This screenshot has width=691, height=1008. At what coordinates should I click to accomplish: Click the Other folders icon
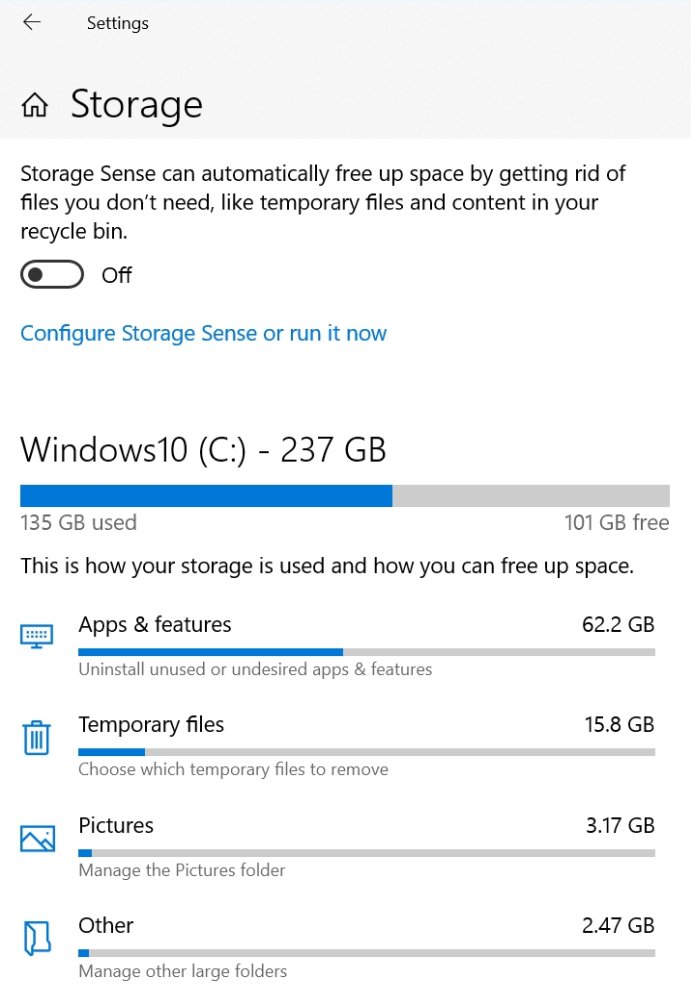(37, 939)
